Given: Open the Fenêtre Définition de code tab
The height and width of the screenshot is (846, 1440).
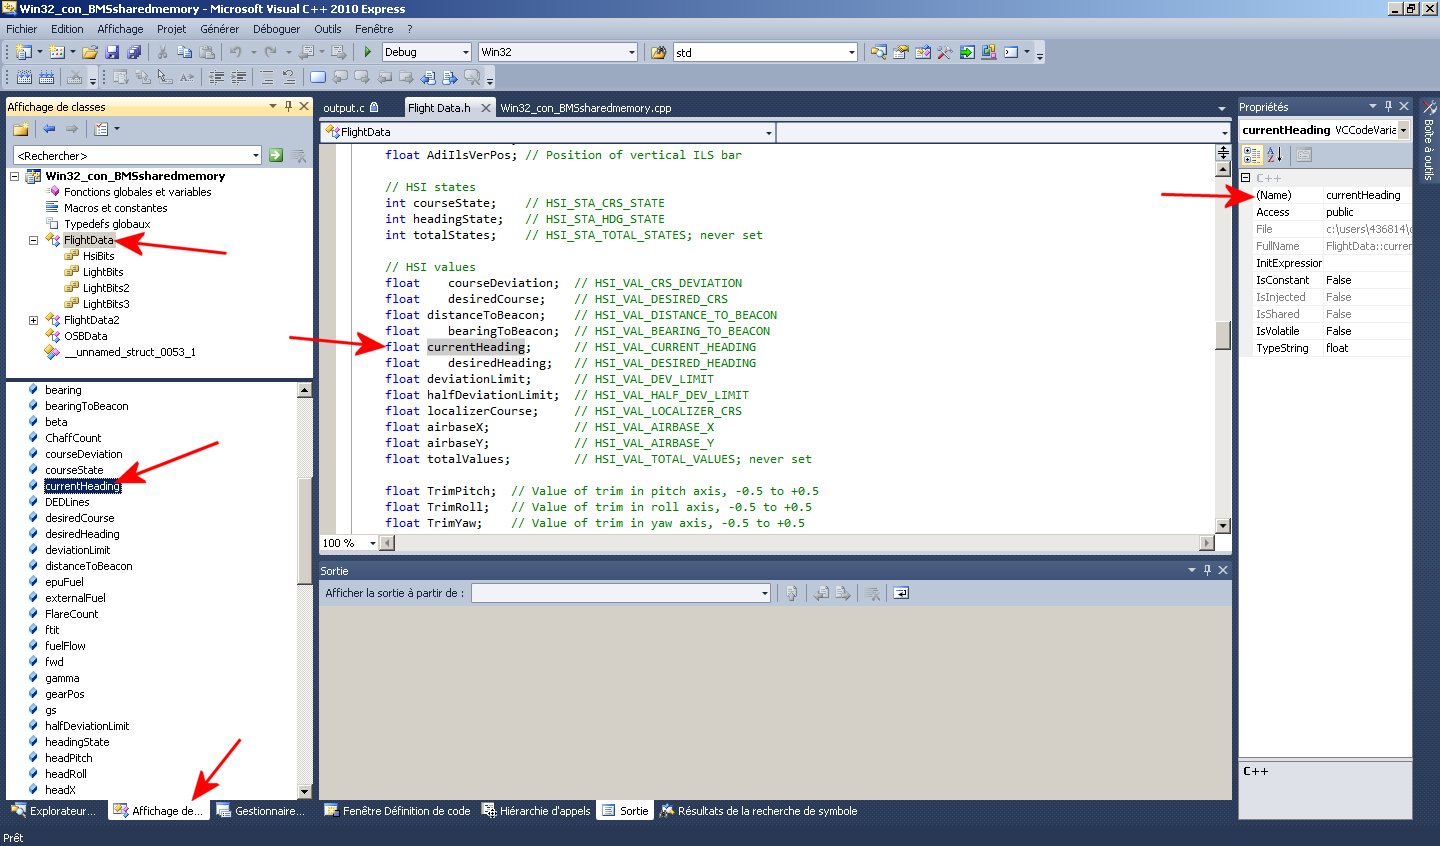Looking at the screenshot, I should click(398, 811).
